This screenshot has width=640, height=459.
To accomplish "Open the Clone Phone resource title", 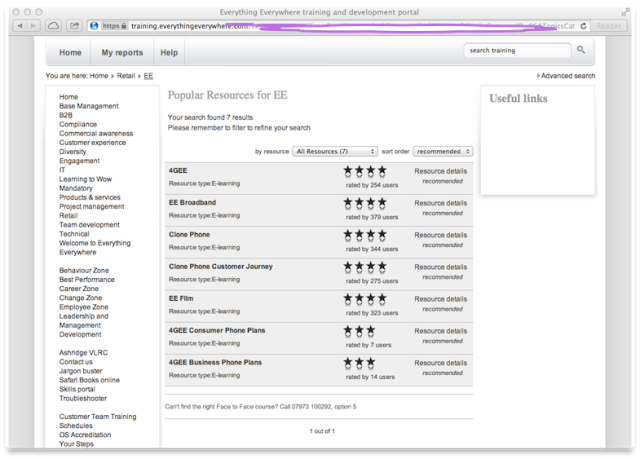I will click(x=189, y=235).
